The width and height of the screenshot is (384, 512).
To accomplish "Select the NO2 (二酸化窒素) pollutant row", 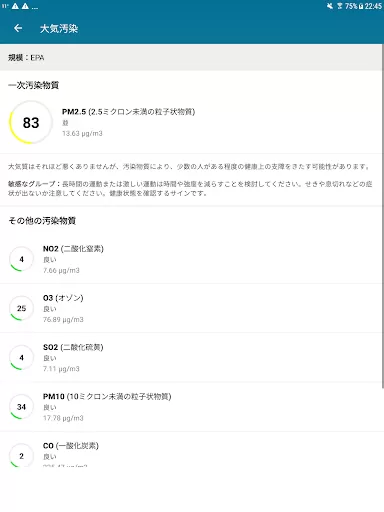I will click(x=191, y=259).
